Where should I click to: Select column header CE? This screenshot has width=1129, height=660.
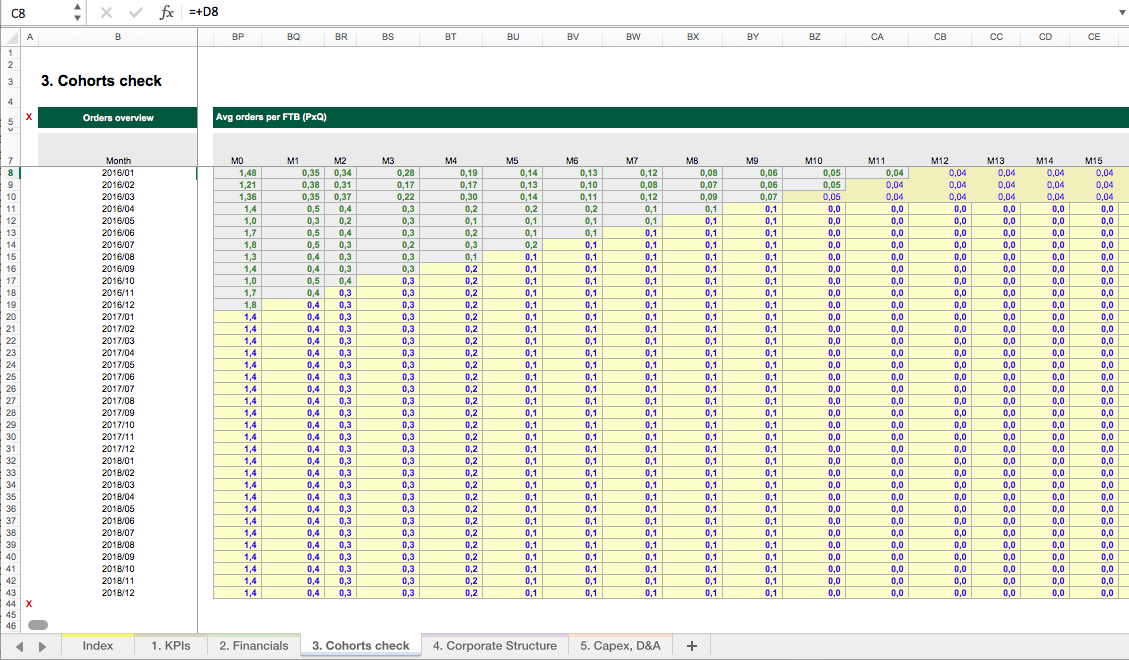click(x=1094, y=37)
